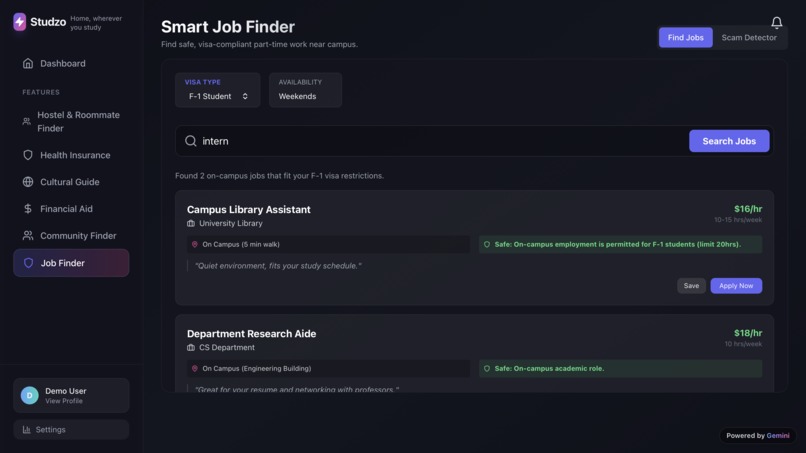This screenshot has width=806, height=453.
Task: Click the location pin beside On Campus (5 min walk)
Action: point(195,244)
